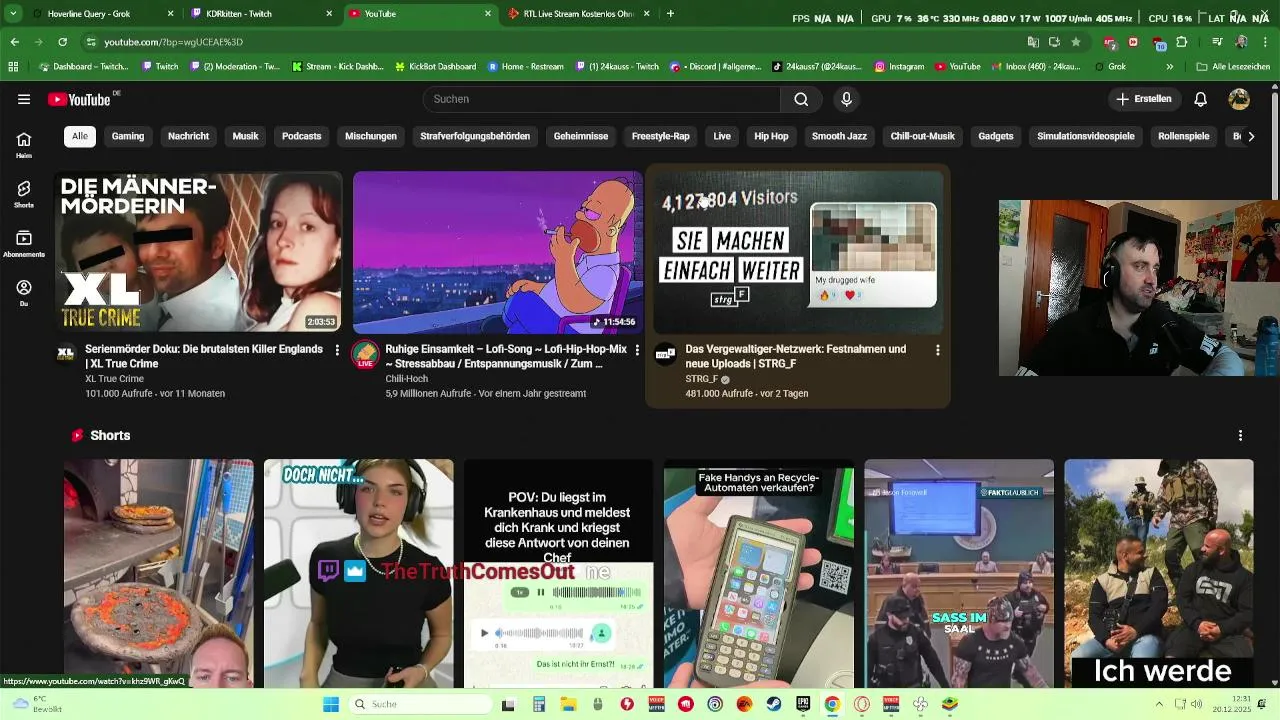Select the Freestyle-Rap filter chip
1280x720 pixels.
click(x=661, y=136)
